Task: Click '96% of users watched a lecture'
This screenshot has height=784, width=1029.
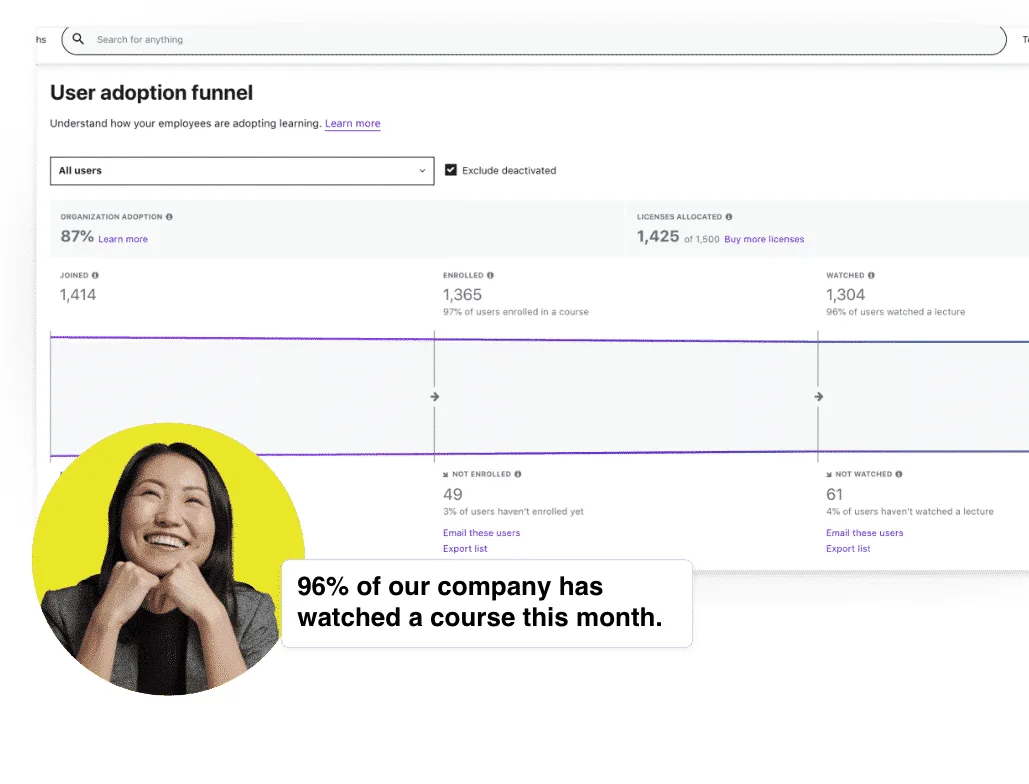Action: point(896,312)
